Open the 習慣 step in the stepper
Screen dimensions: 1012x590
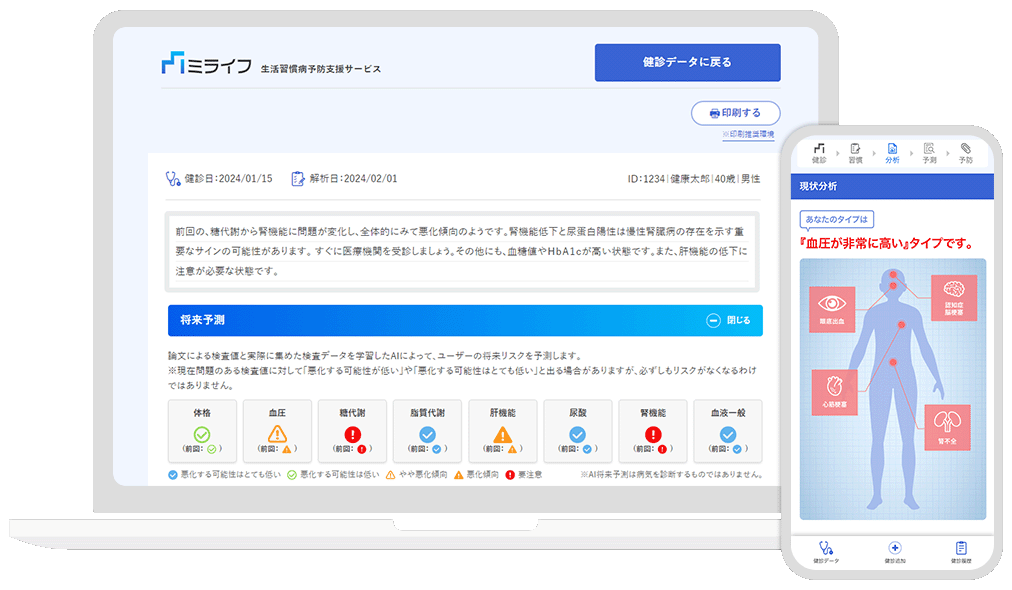[x=855, y=149]
